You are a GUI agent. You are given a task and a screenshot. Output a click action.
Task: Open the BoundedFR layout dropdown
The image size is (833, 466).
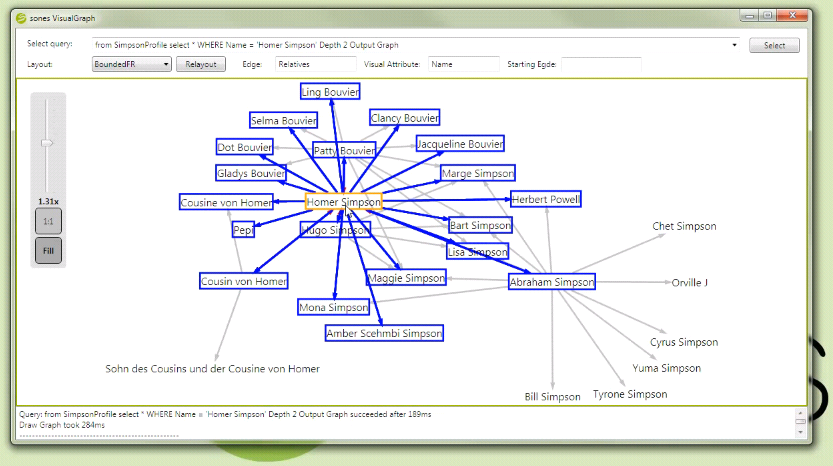coord(131,64)
